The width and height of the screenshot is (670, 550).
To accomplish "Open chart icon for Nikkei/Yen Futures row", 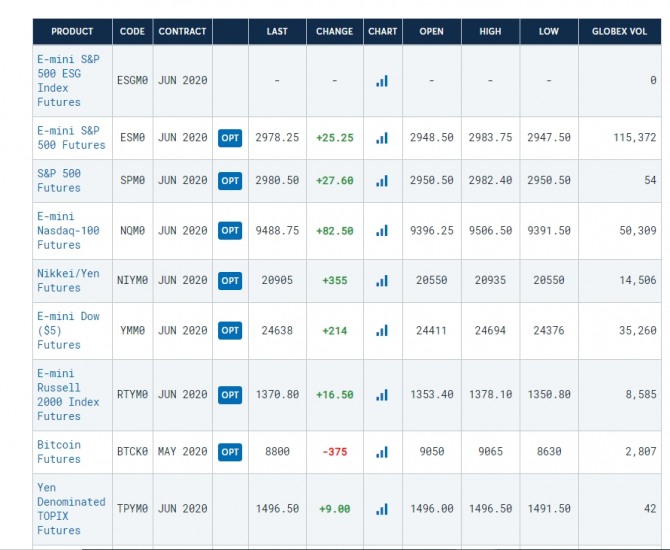I will 382,281.
